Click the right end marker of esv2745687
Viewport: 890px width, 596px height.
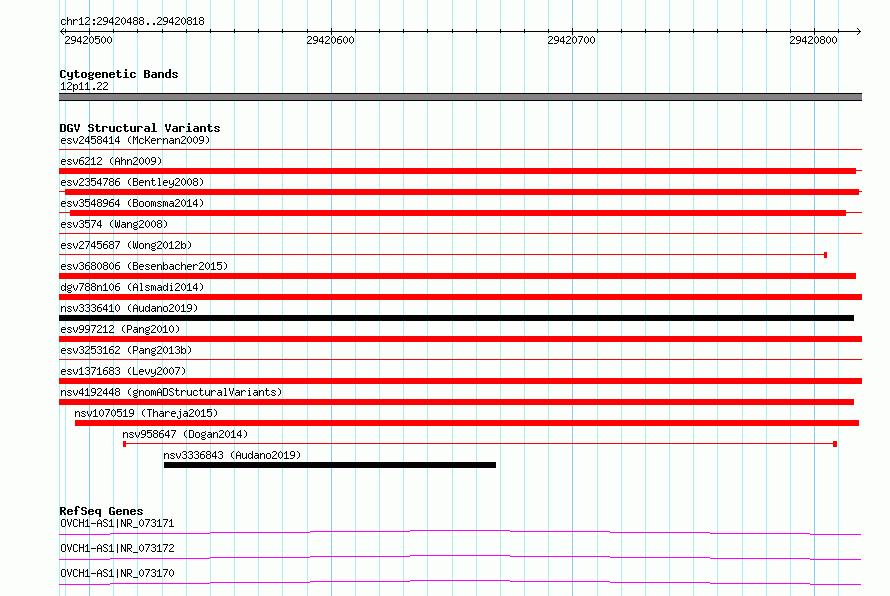pyautogui.click(x=825, y=255)
